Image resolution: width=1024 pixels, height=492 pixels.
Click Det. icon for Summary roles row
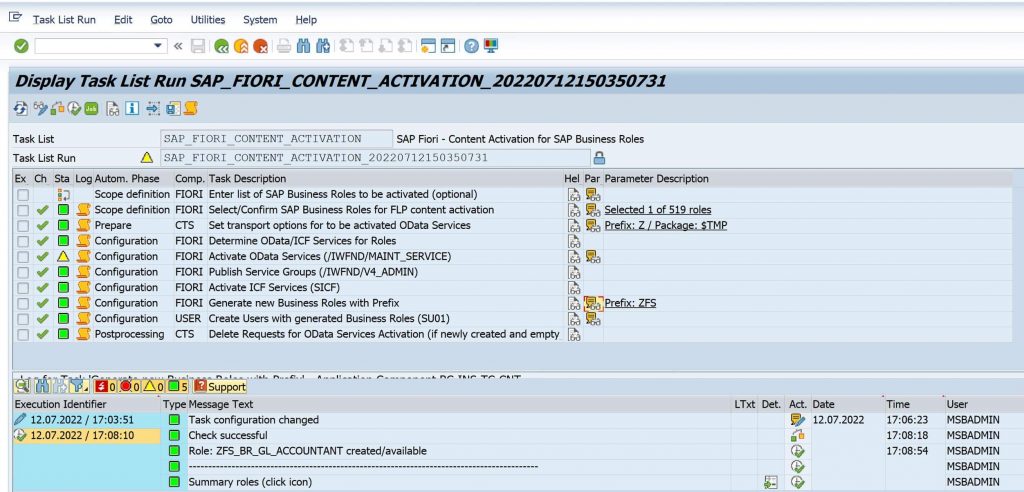pos(771,482)
